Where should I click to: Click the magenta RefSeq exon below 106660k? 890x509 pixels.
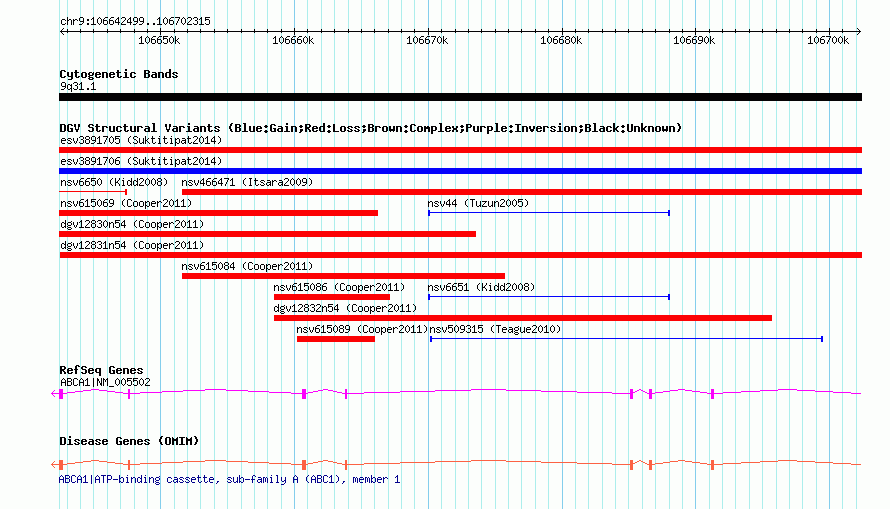[x=304, y=394]
